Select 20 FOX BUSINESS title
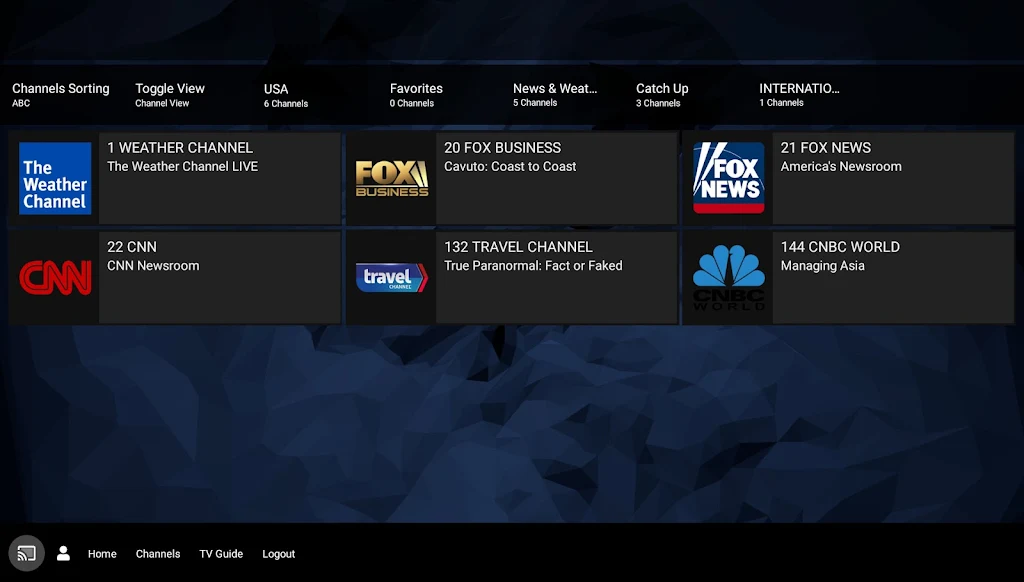Image resolution: width=1024 pixels, height=582 pixels. 502,148
